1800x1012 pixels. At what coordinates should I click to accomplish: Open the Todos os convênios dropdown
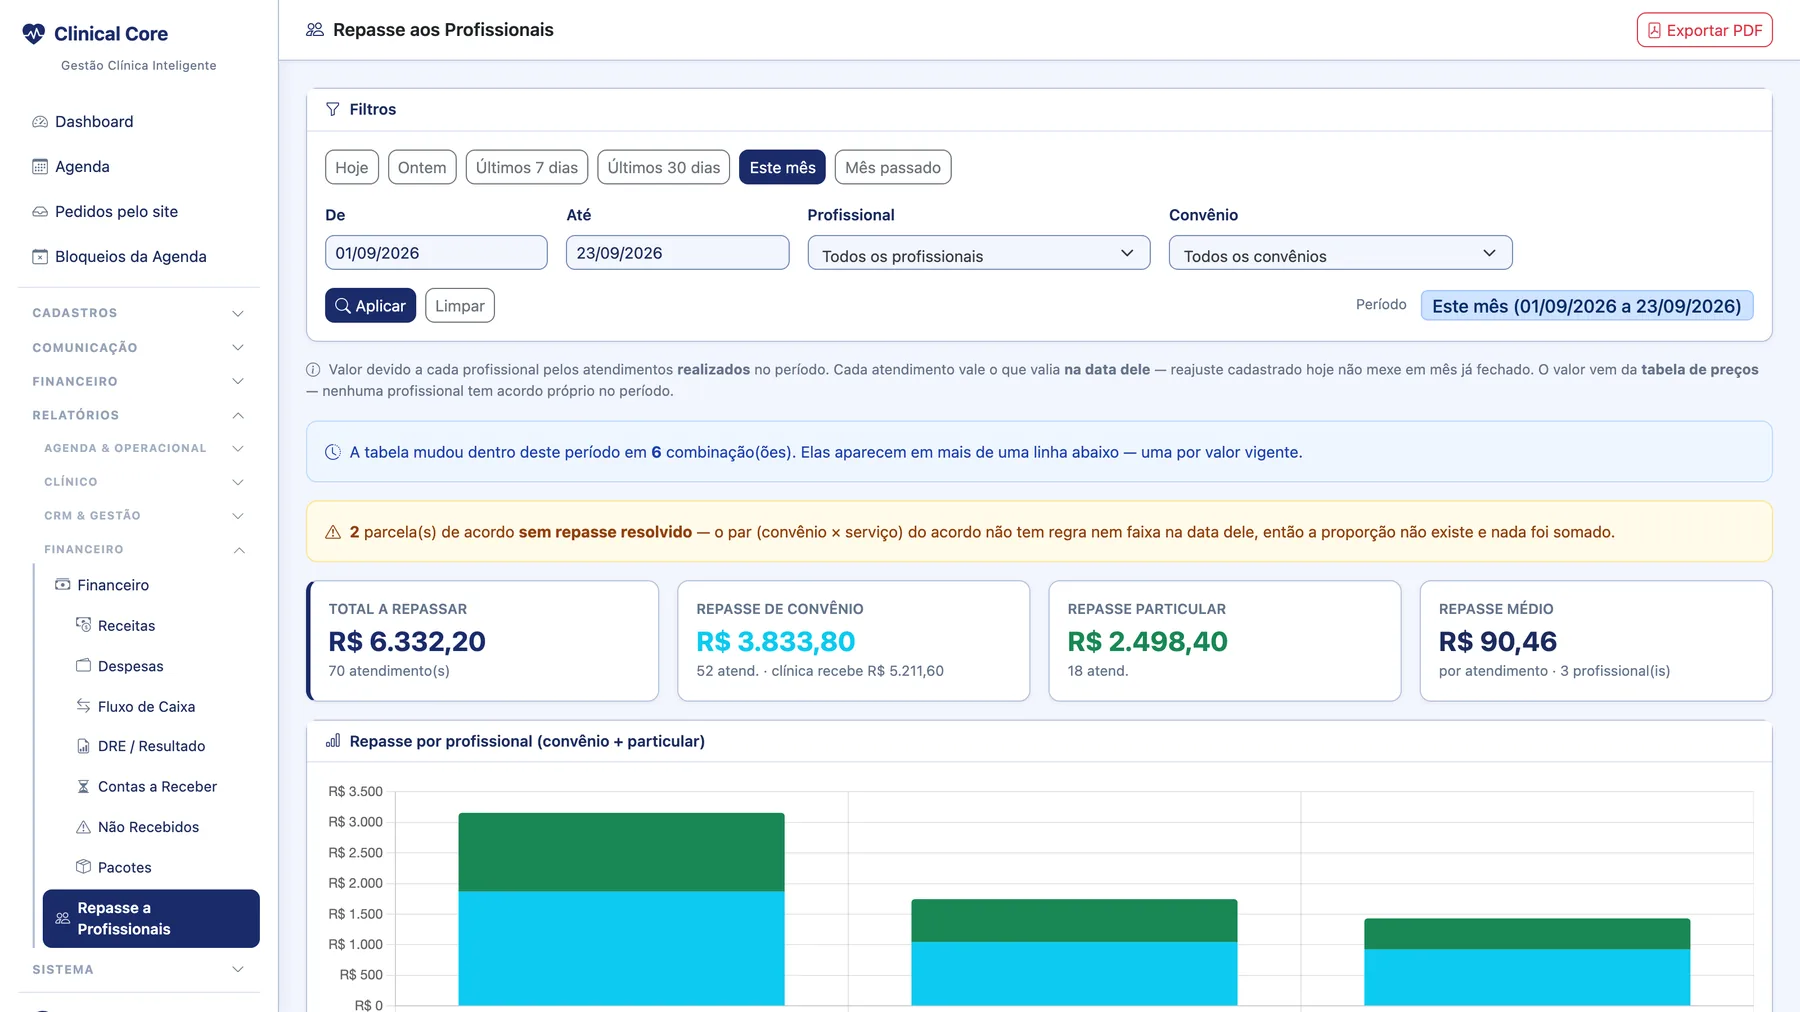pyautogui.click(x=1341, y=253)
